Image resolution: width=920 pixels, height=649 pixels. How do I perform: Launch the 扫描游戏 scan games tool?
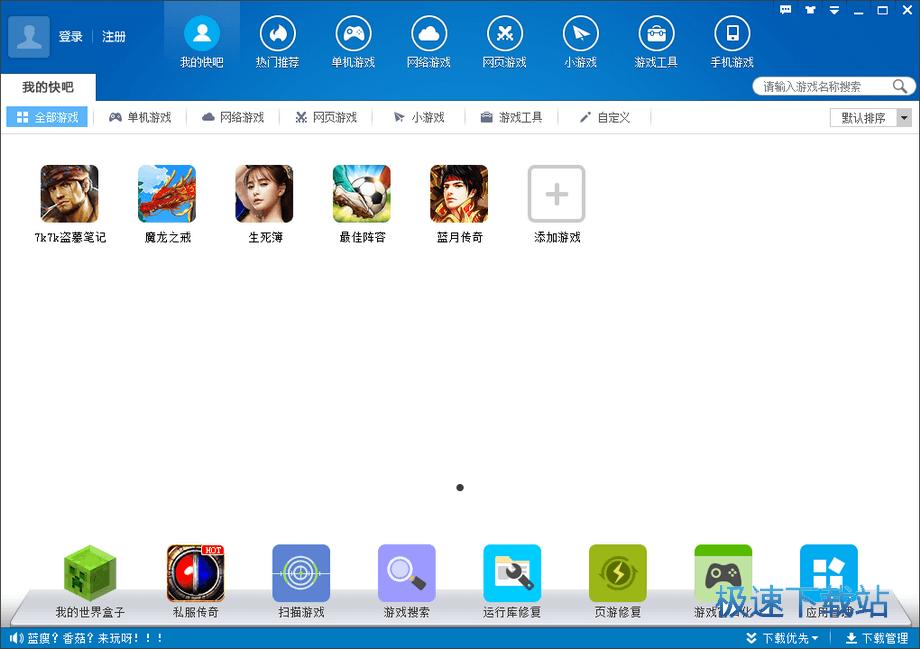(301, 574)
